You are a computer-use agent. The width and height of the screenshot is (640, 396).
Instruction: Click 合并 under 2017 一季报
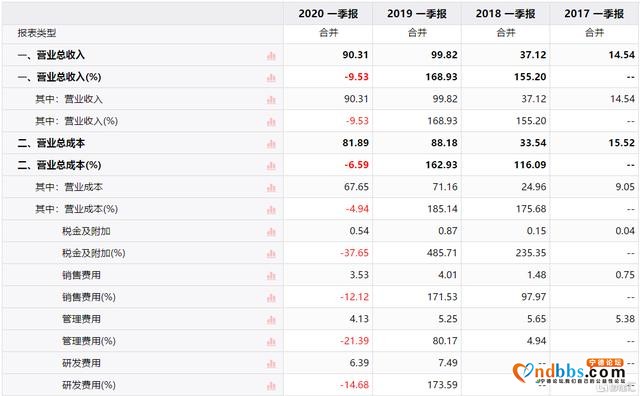pyautogui.click(x=594, y=33)
